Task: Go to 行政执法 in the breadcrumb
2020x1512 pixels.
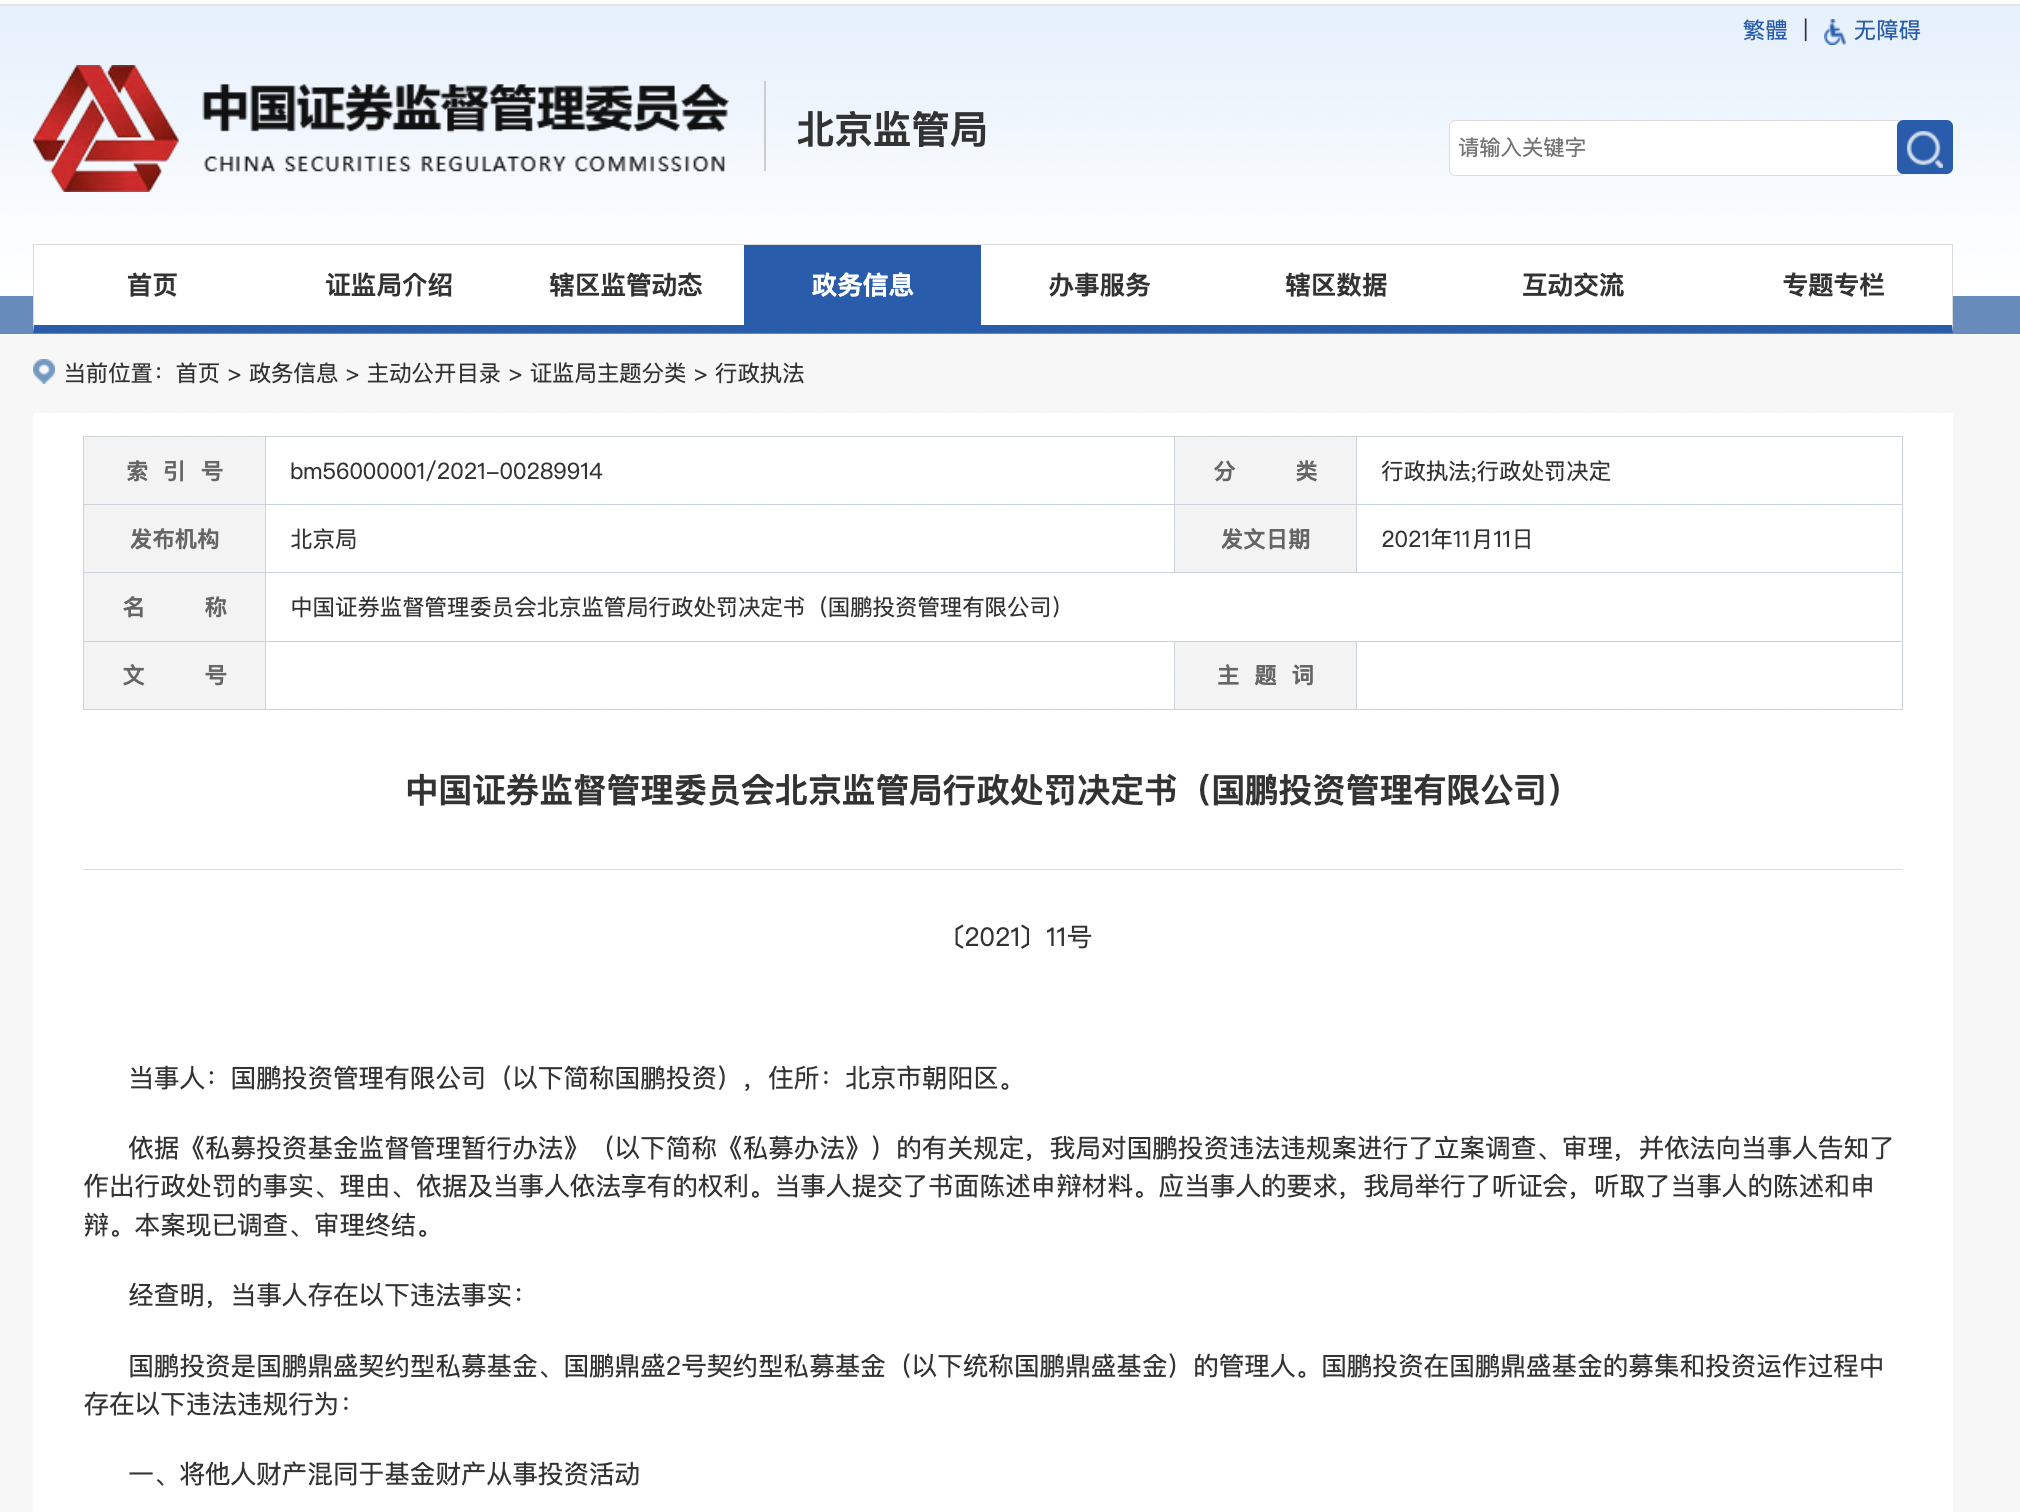Action: 760,373
